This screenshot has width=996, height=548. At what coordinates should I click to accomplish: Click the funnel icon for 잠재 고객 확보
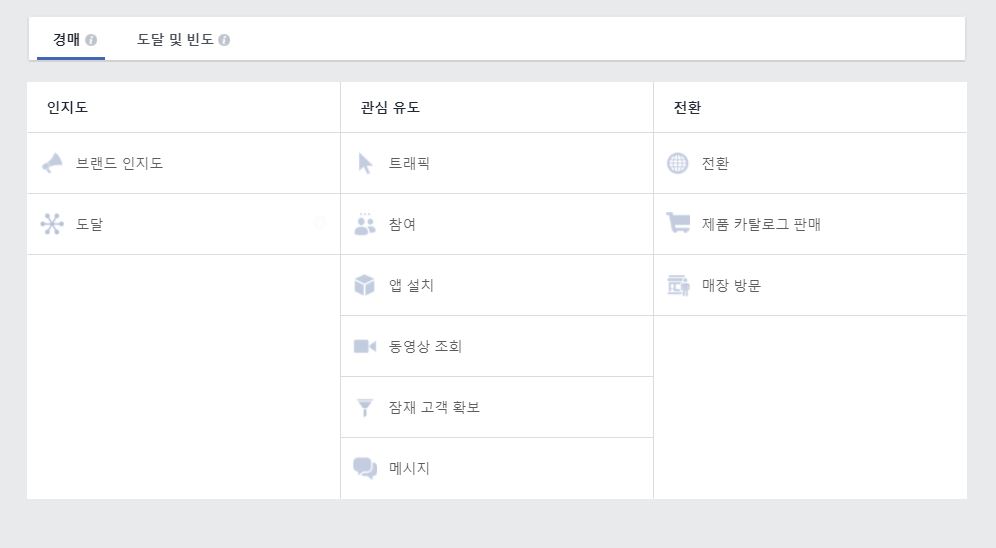365,407
